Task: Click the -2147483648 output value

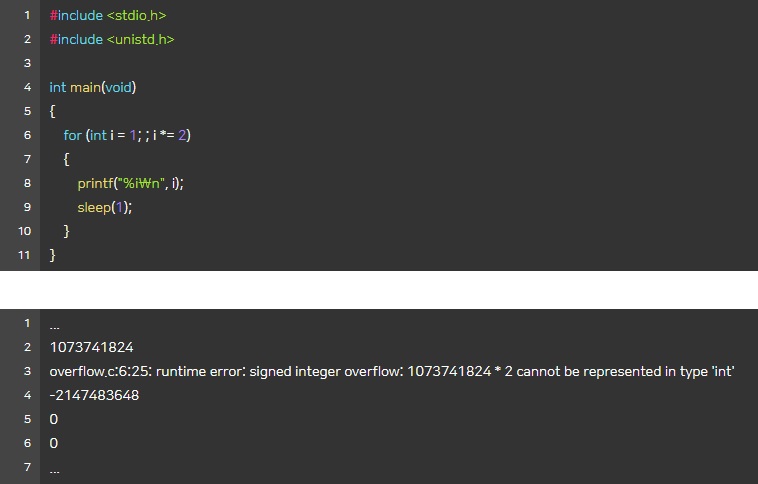Action: click(94, 395)
